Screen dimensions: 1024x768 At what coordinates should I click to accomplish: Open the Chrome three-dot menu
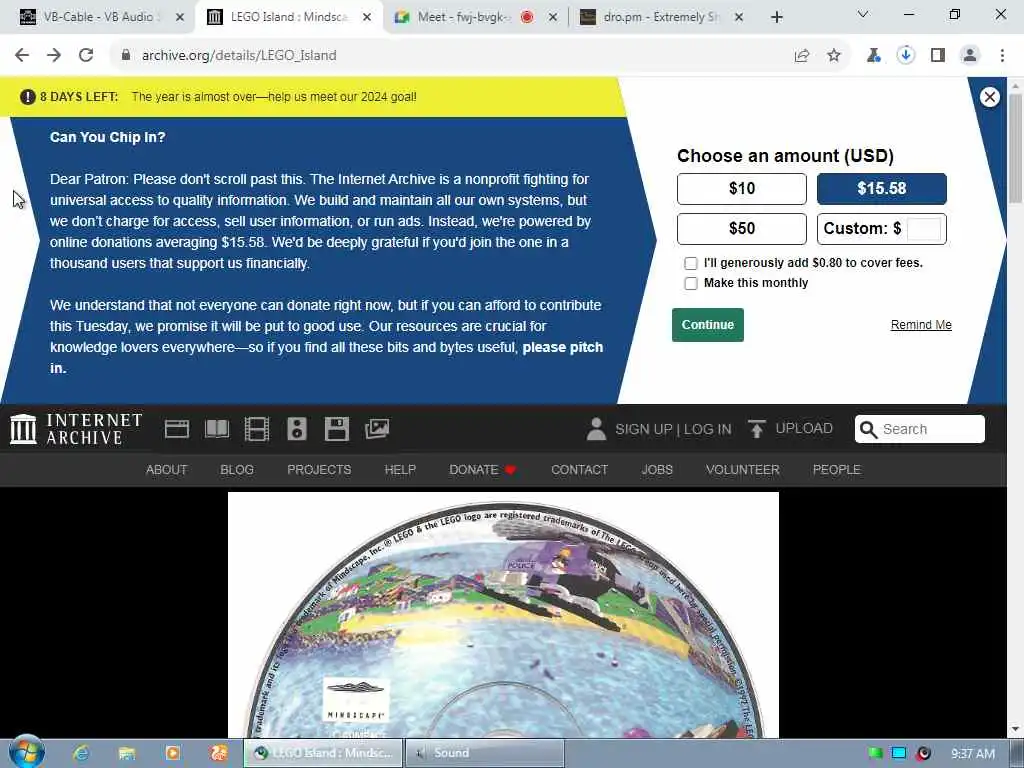click(x=1002, y=56)
